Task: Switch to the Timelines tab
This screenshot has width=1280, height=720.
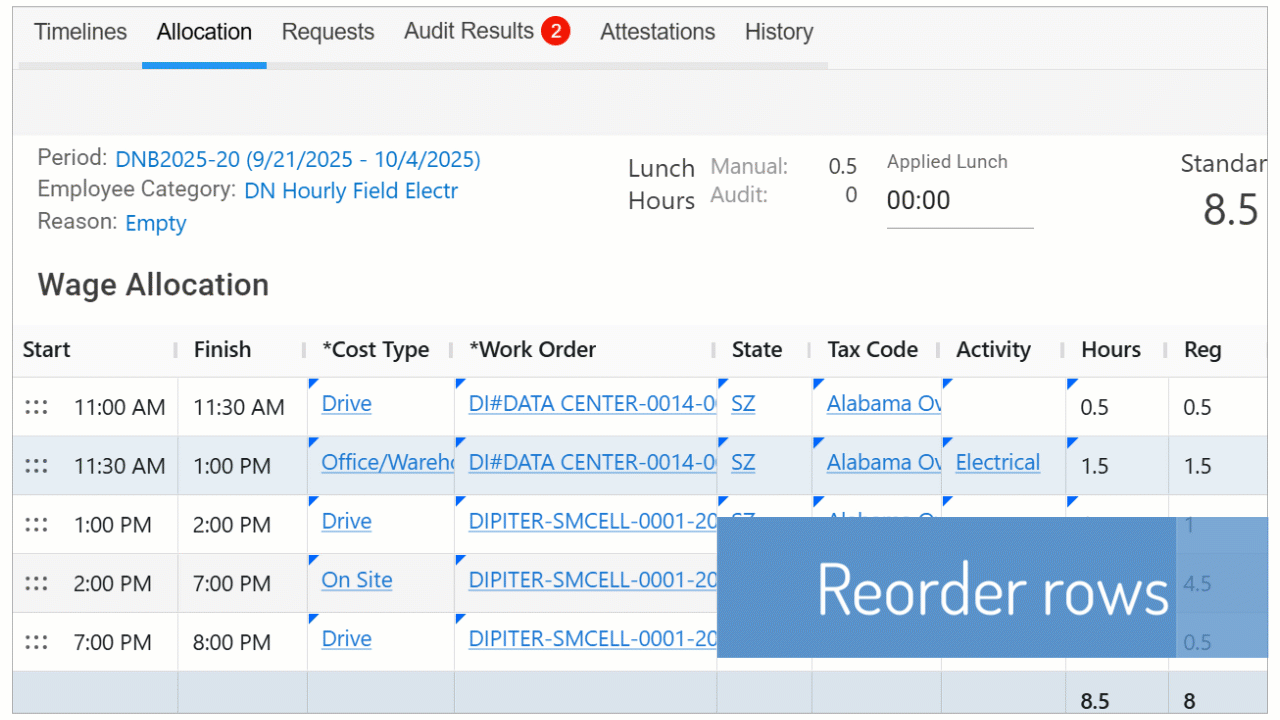Action: click(81, 32)
